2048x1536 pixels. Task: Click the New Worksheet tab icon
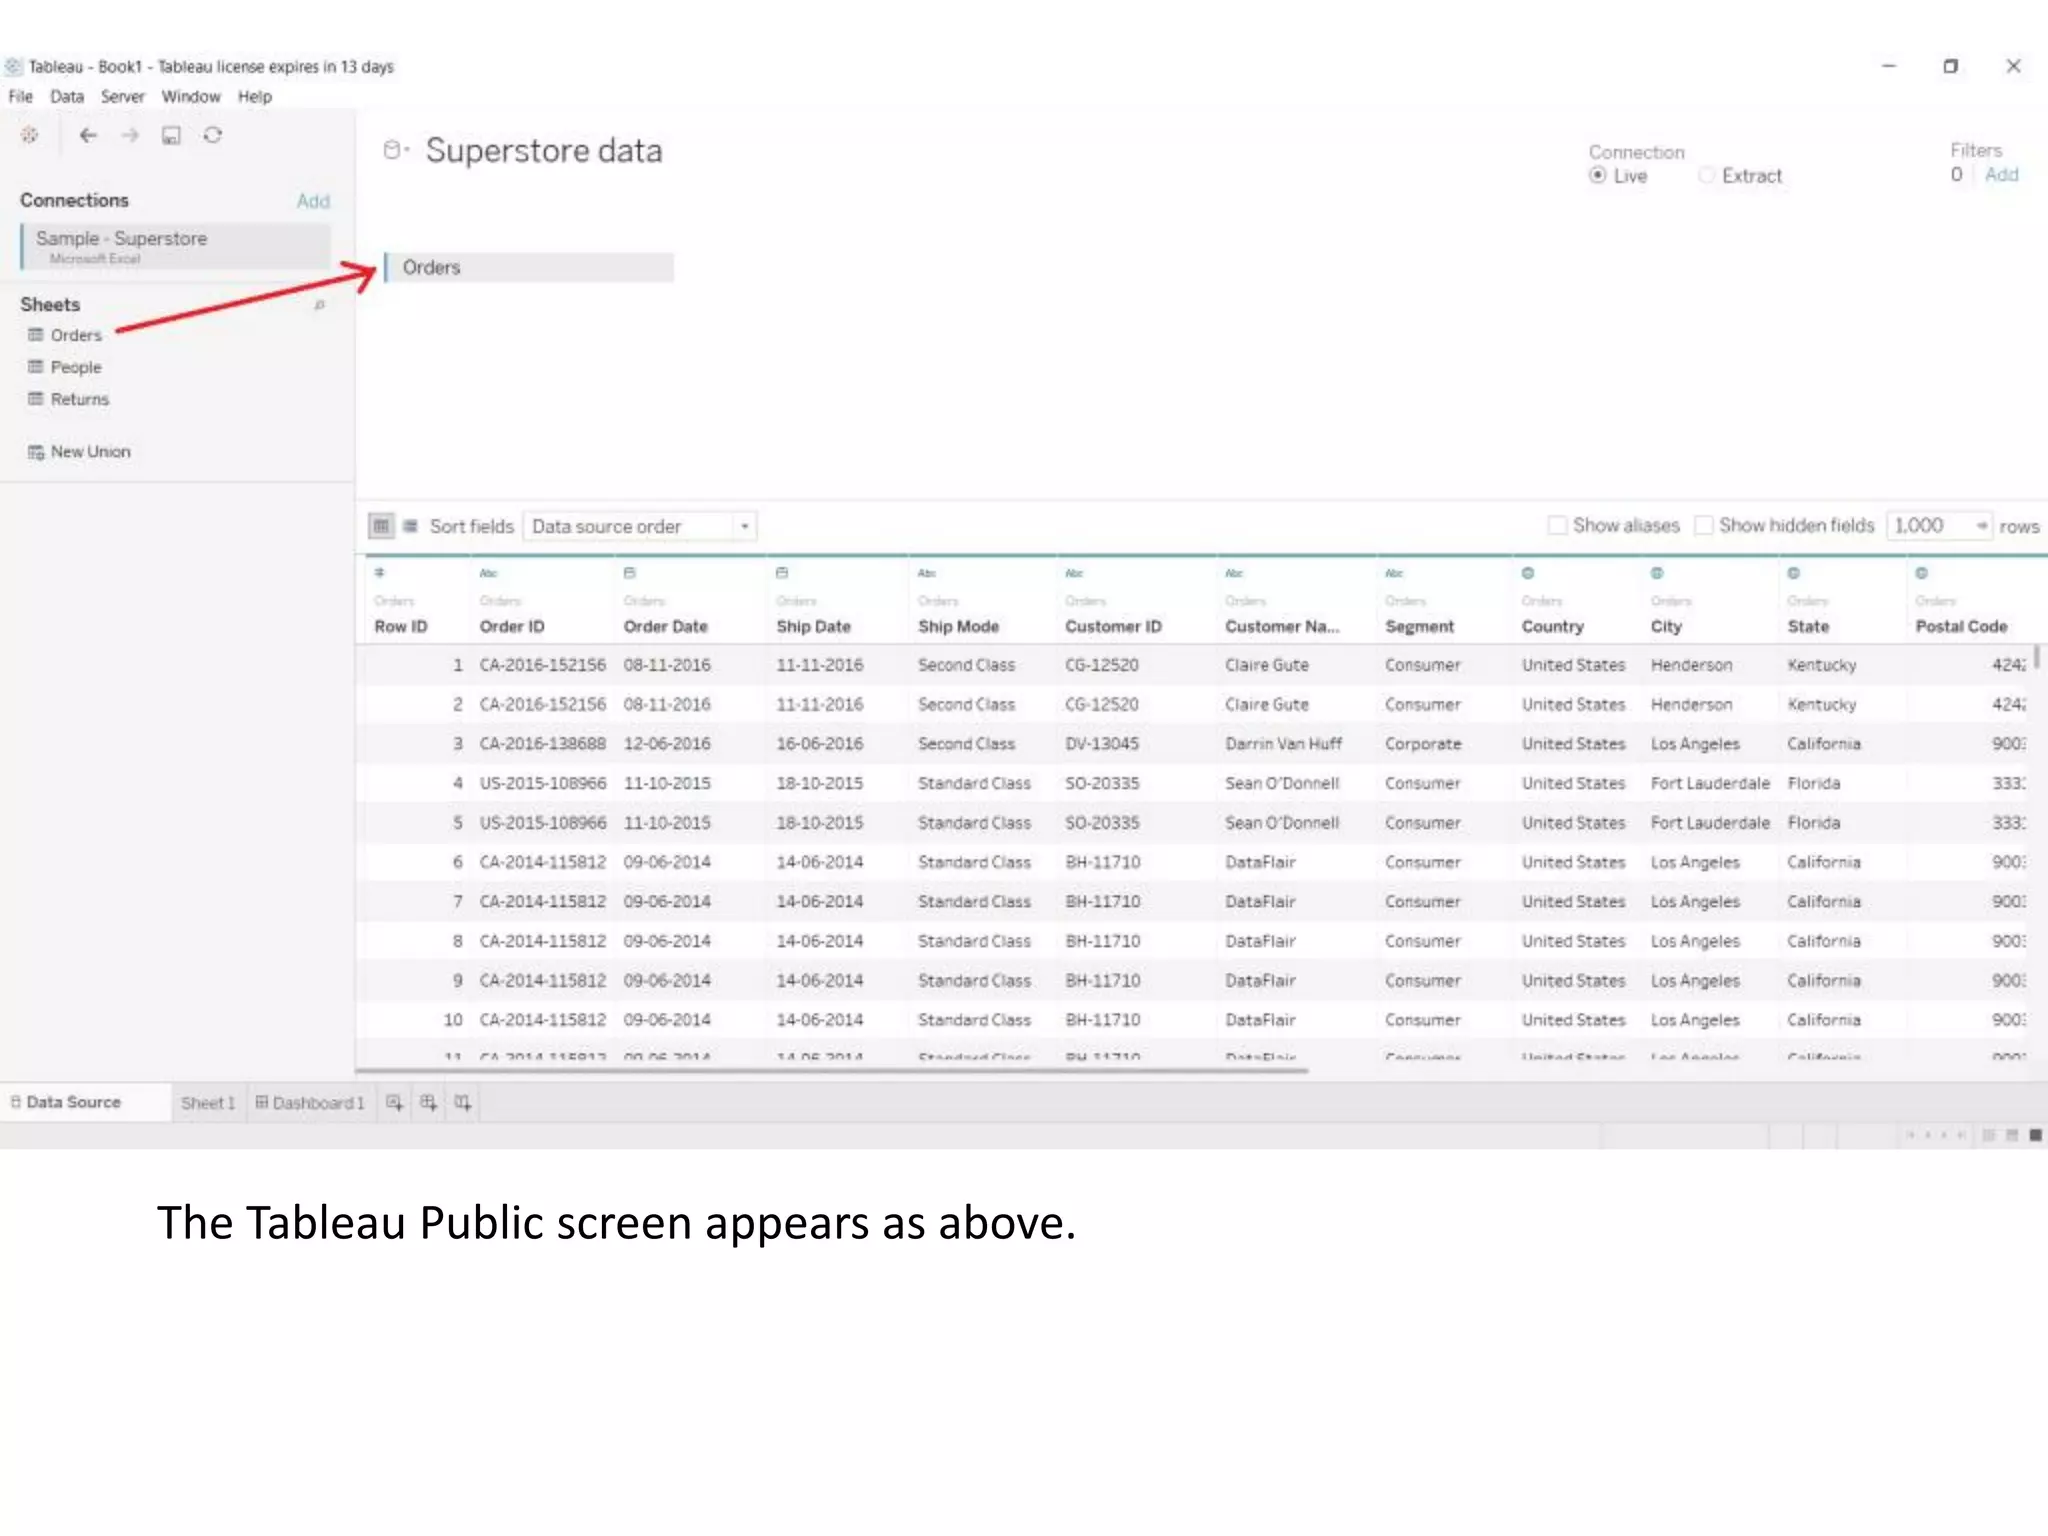pyautogui.click(x=394, y=1102)
